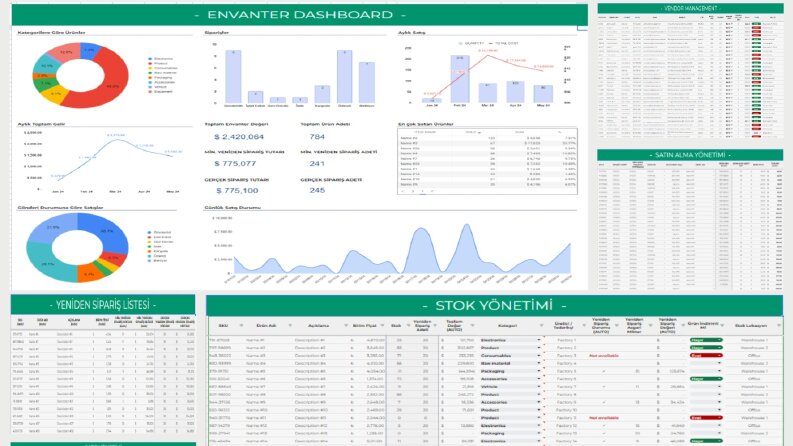Click the Description #2 cell in Stok Yönetimi table
This screenshot has width=793, height=446.
point(310,348)
